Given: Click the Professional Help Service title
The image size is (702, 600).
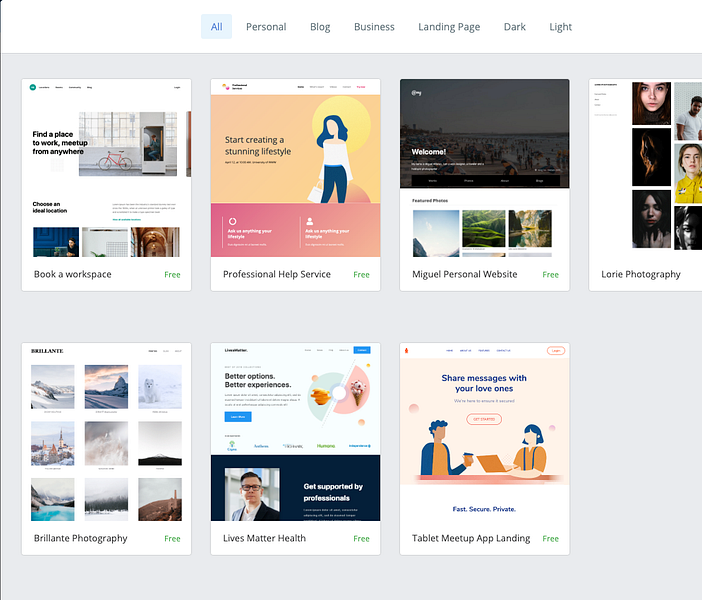Looking at the screenshot, I should point(277,274).
